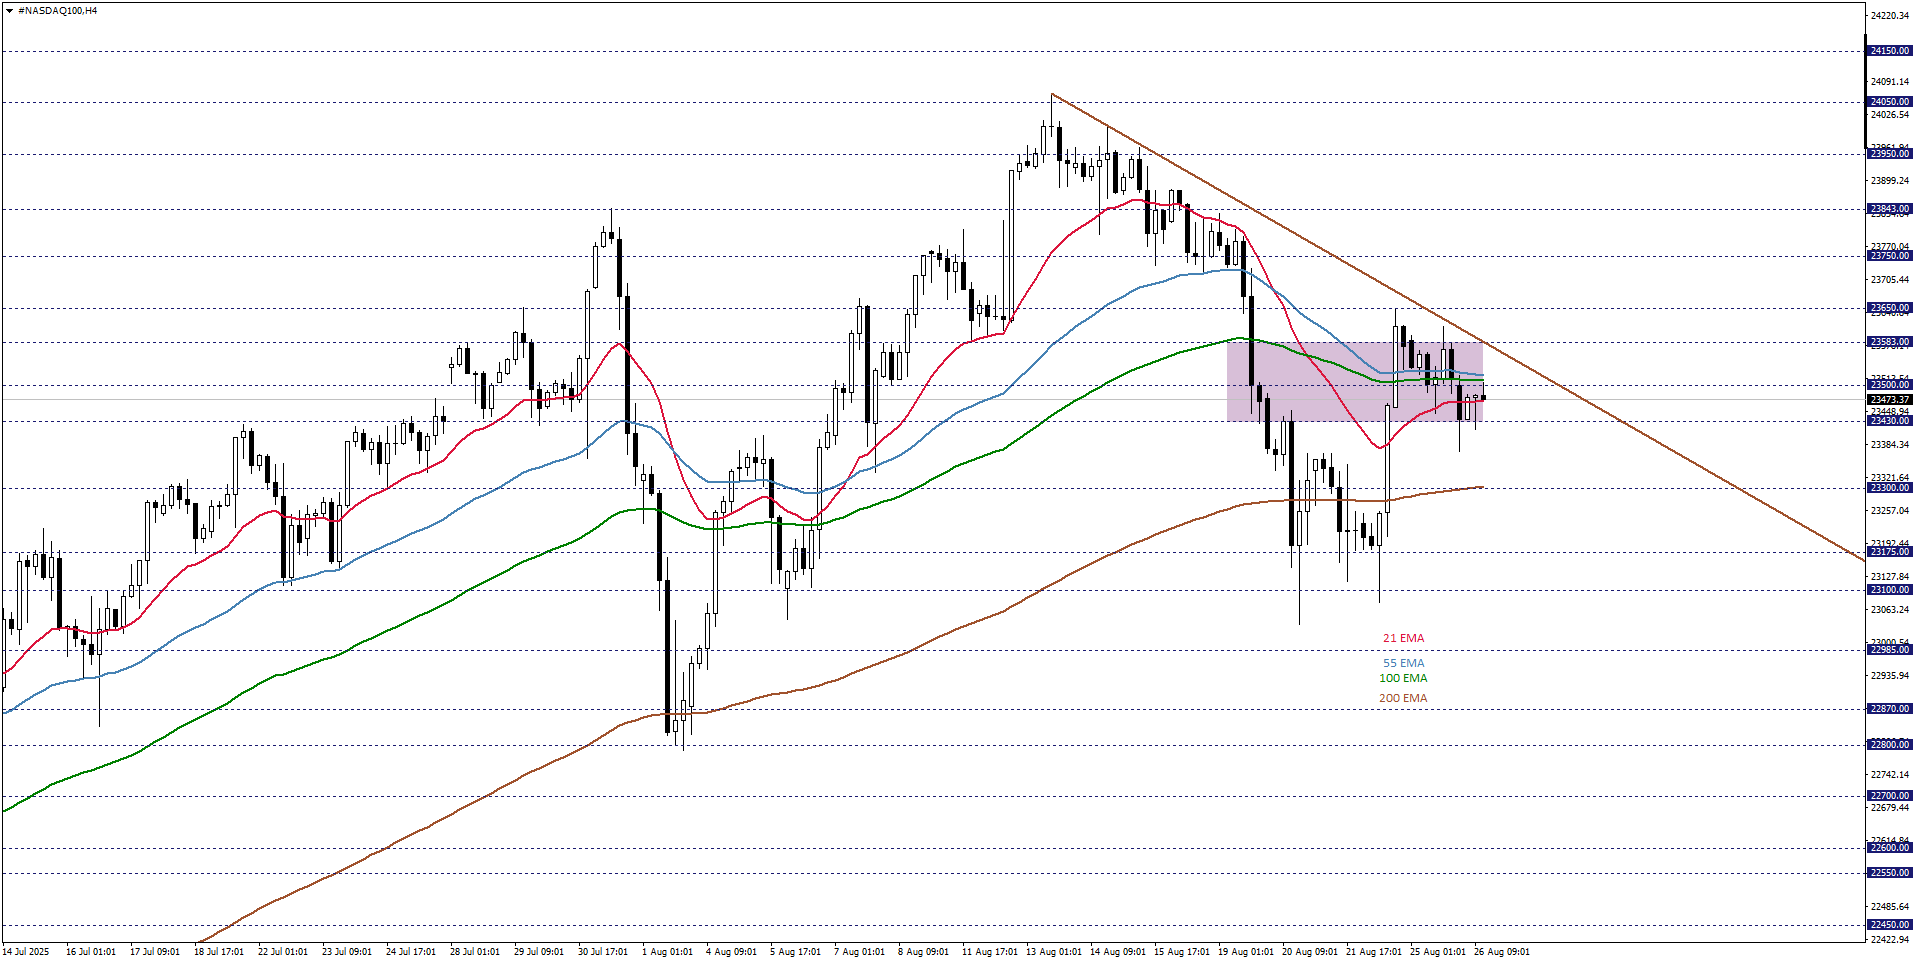Select the 22985.00 price level label
Viewport: 1916px width, 963px height.
(x=1889, y=650)
